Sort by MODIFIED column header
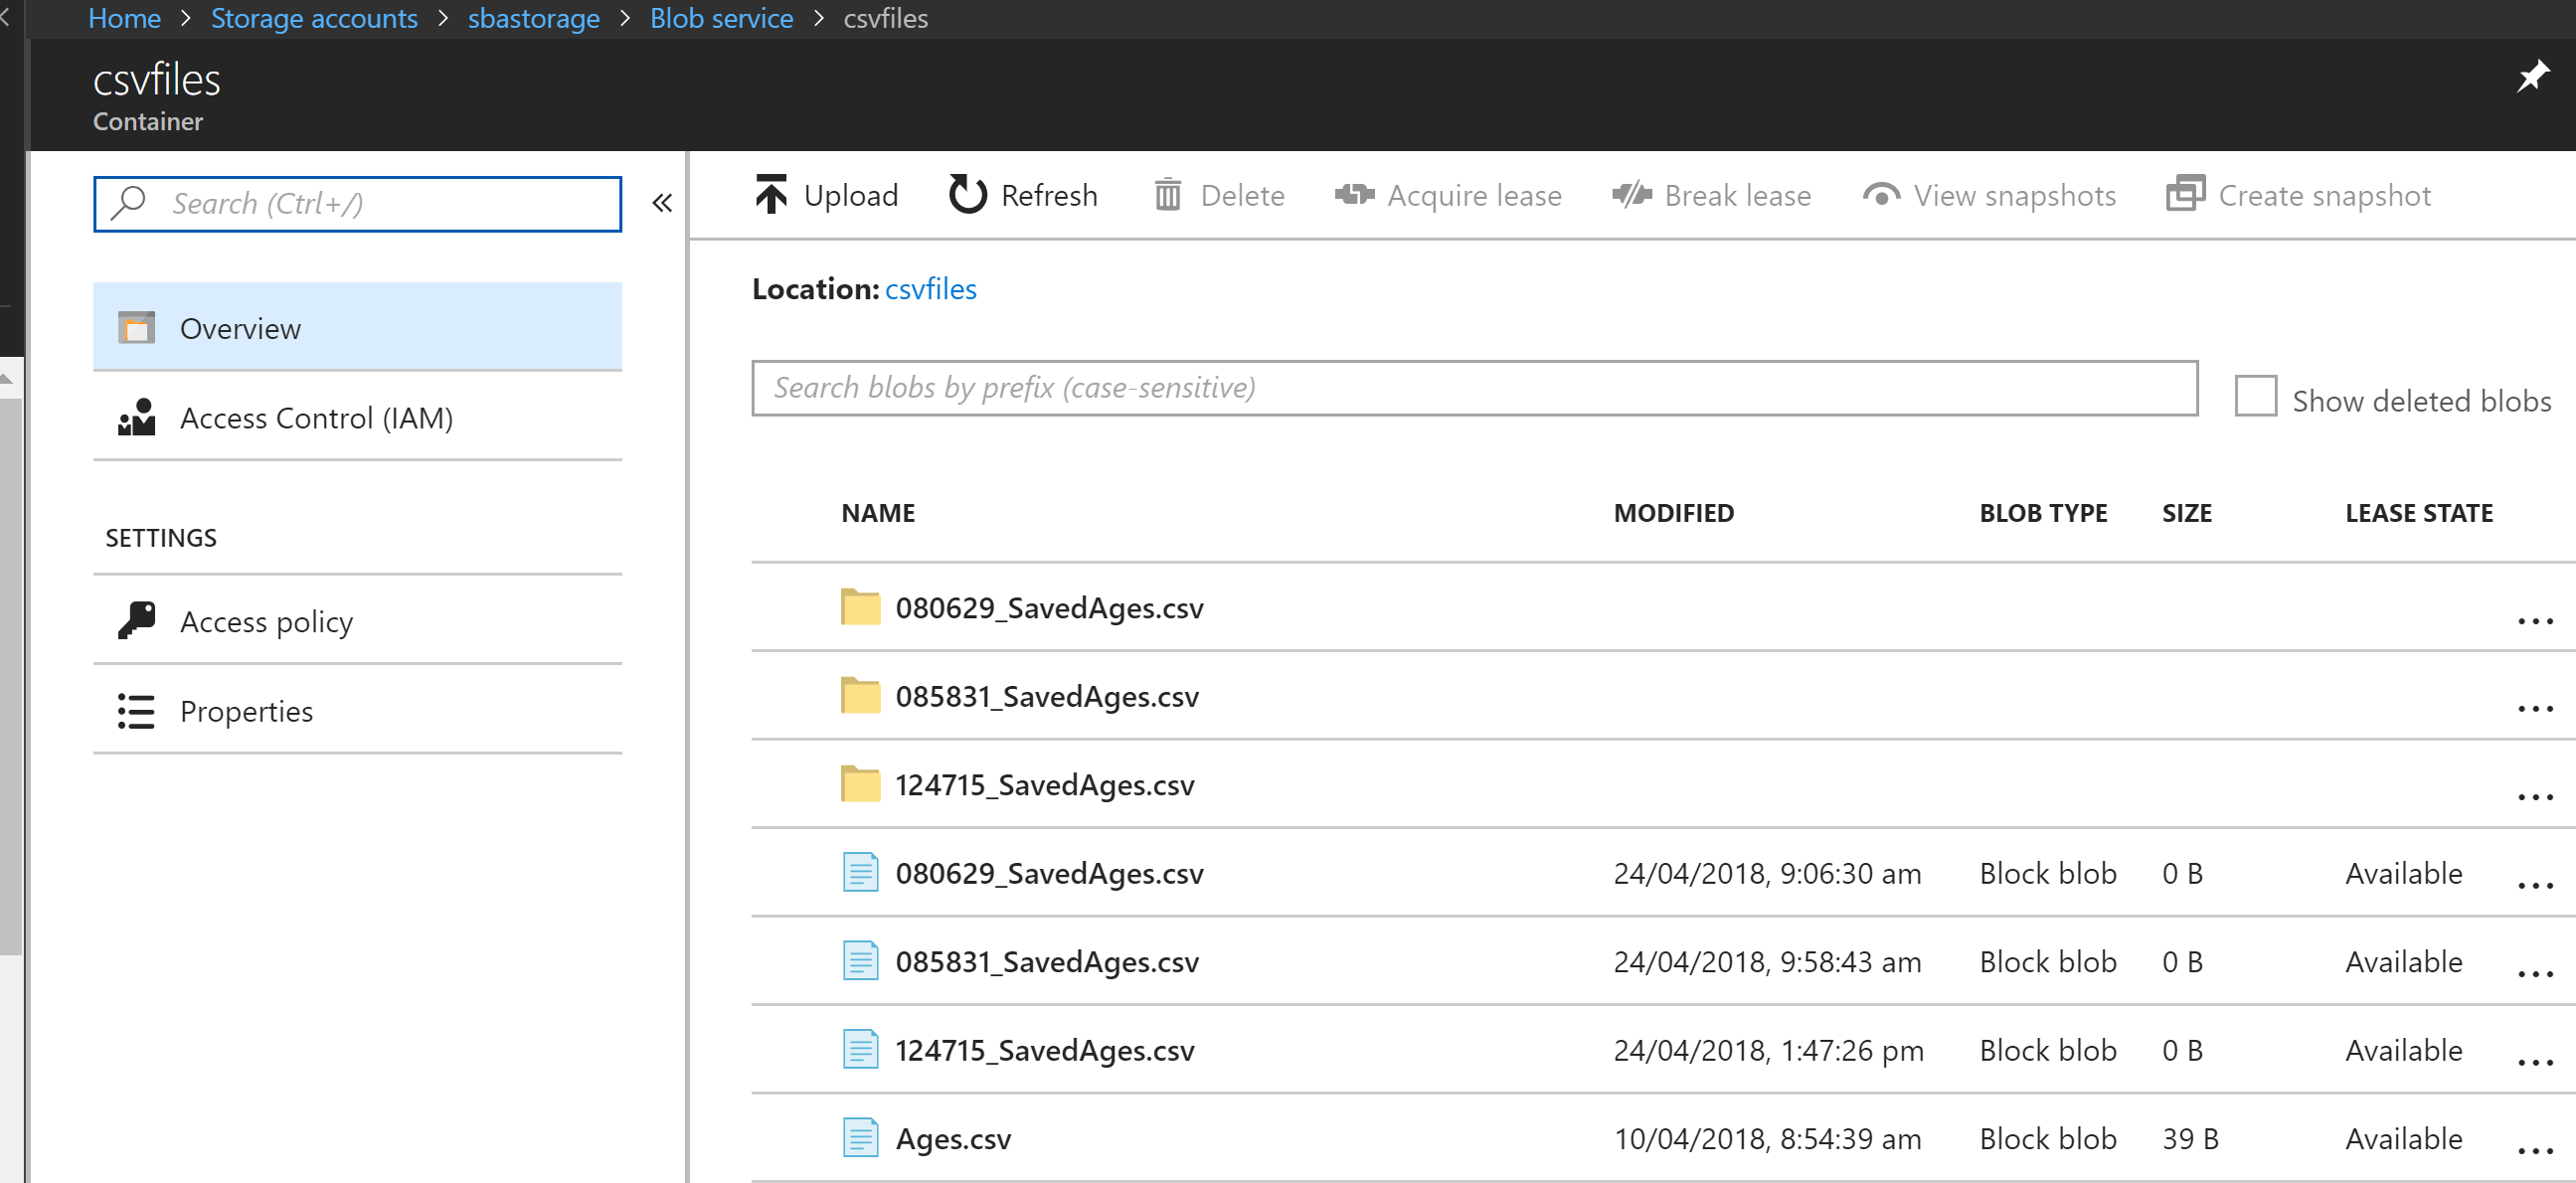2576x1183 pixels. pos(1673,513)
